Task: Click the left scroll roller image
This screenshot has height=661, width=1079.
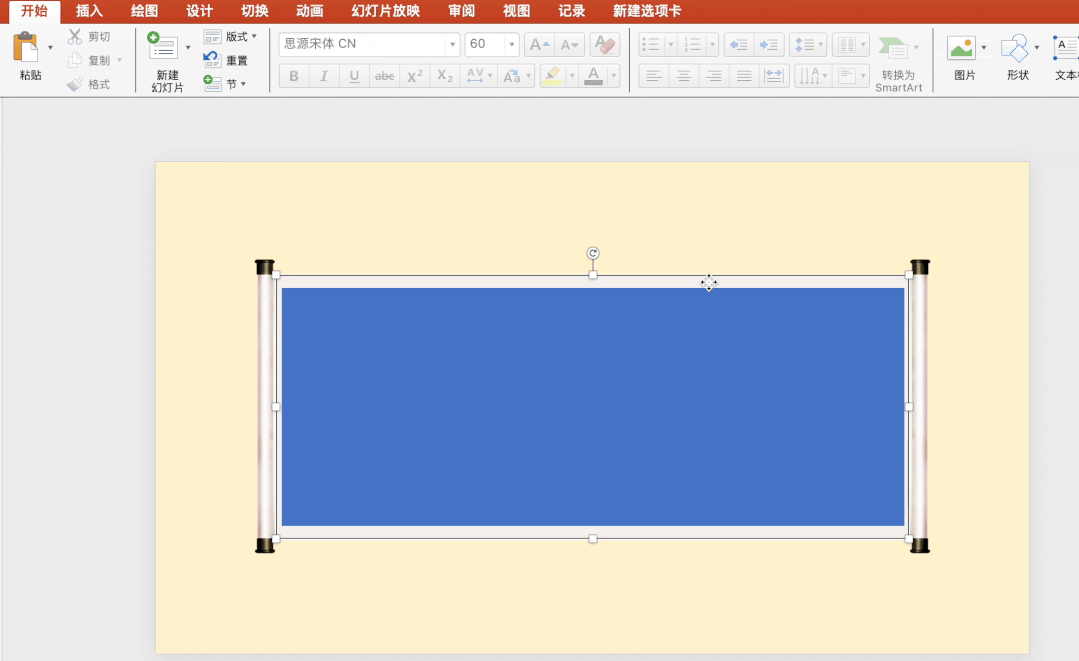Action: click(265, 406)
